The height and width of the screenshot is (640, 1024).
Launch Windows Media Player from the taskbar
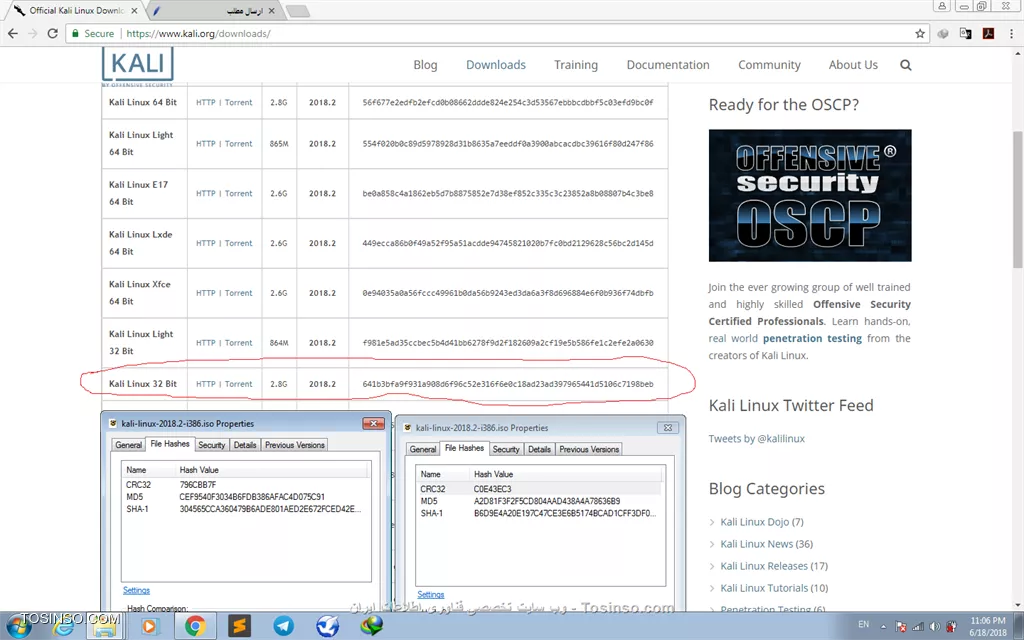tap(149, 626)
